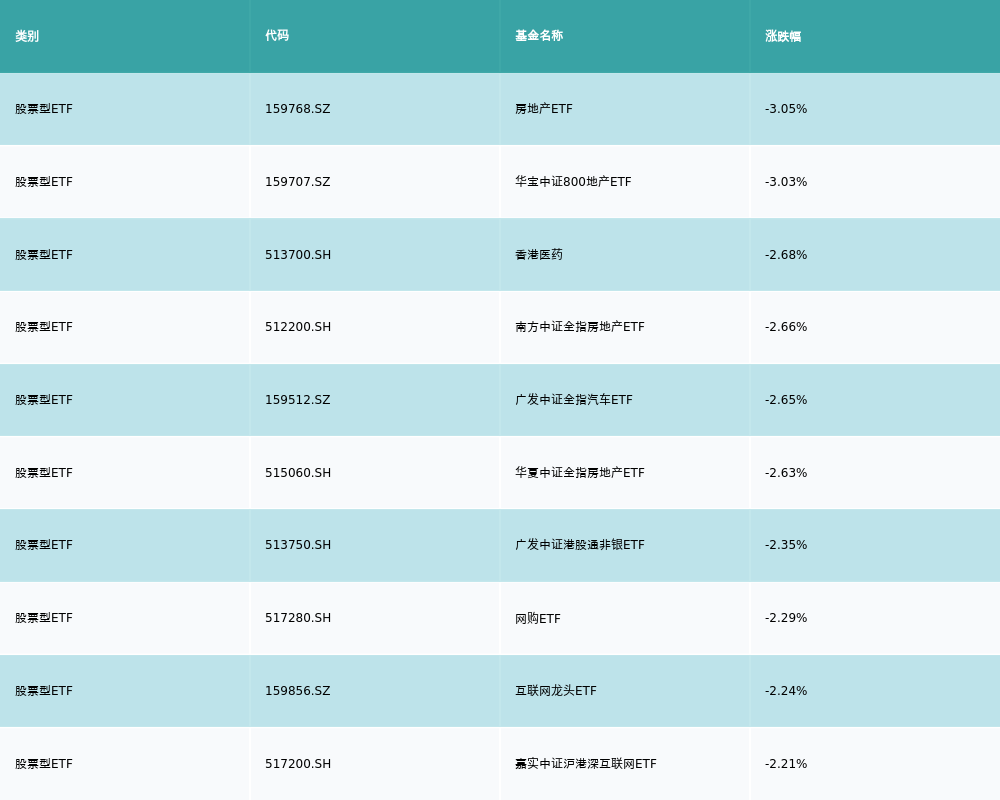Open 广发中证港股通非银ETF entry
The height and width of the screenshot is (800, 1000).
pos(580,545)
